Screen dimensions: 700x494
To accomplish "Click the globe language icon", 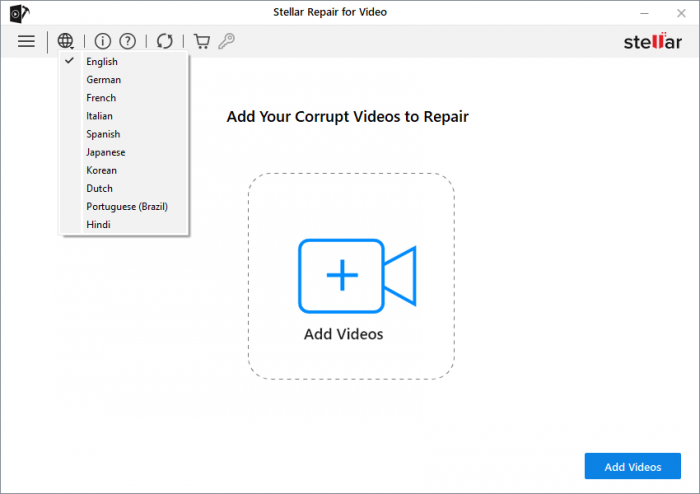I will (x=66, y=41).
